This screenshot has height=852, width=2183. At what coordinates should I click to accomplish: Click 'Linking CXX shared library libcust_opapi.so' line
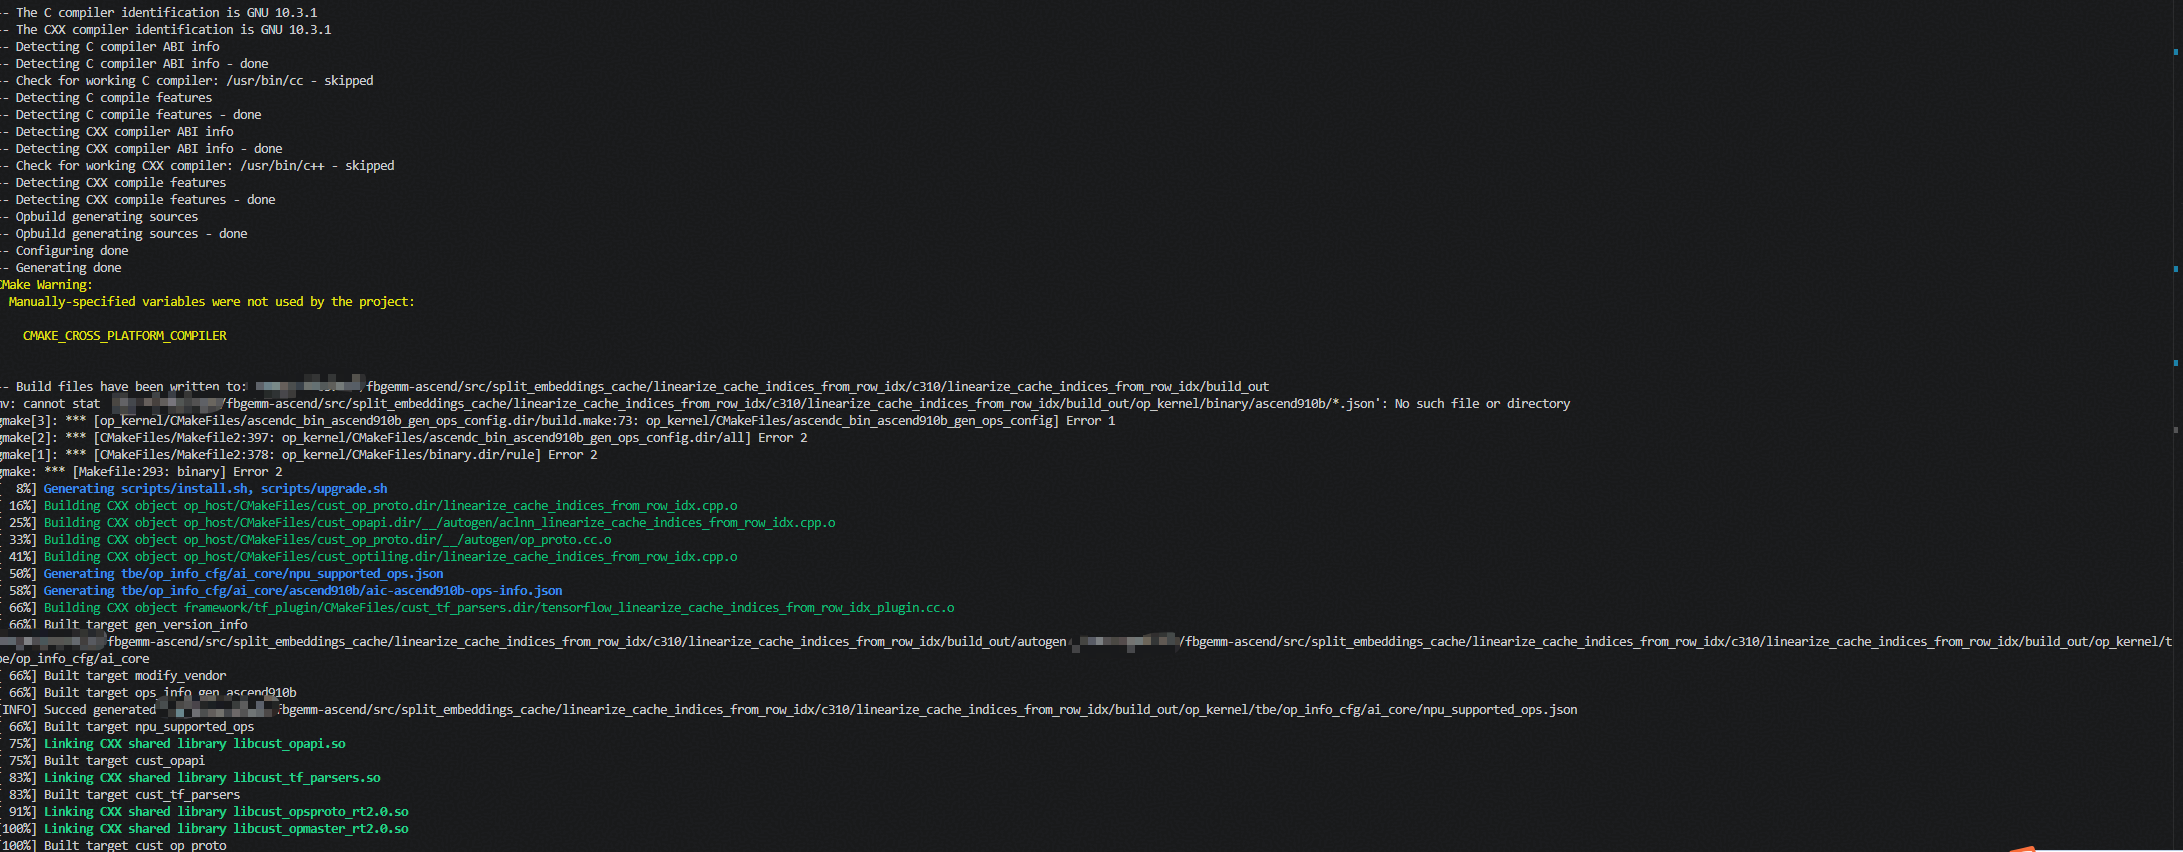click(173, 744)
